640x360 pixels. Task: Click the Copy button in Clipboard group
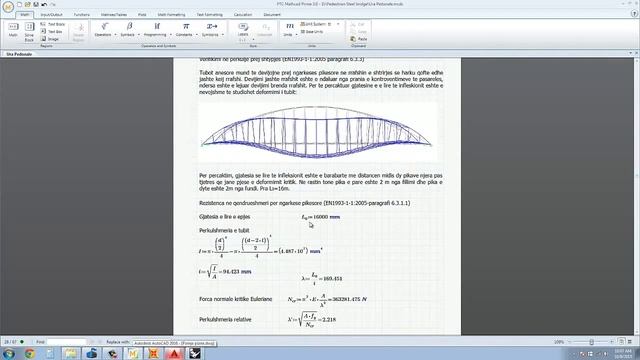pos(359,31)
